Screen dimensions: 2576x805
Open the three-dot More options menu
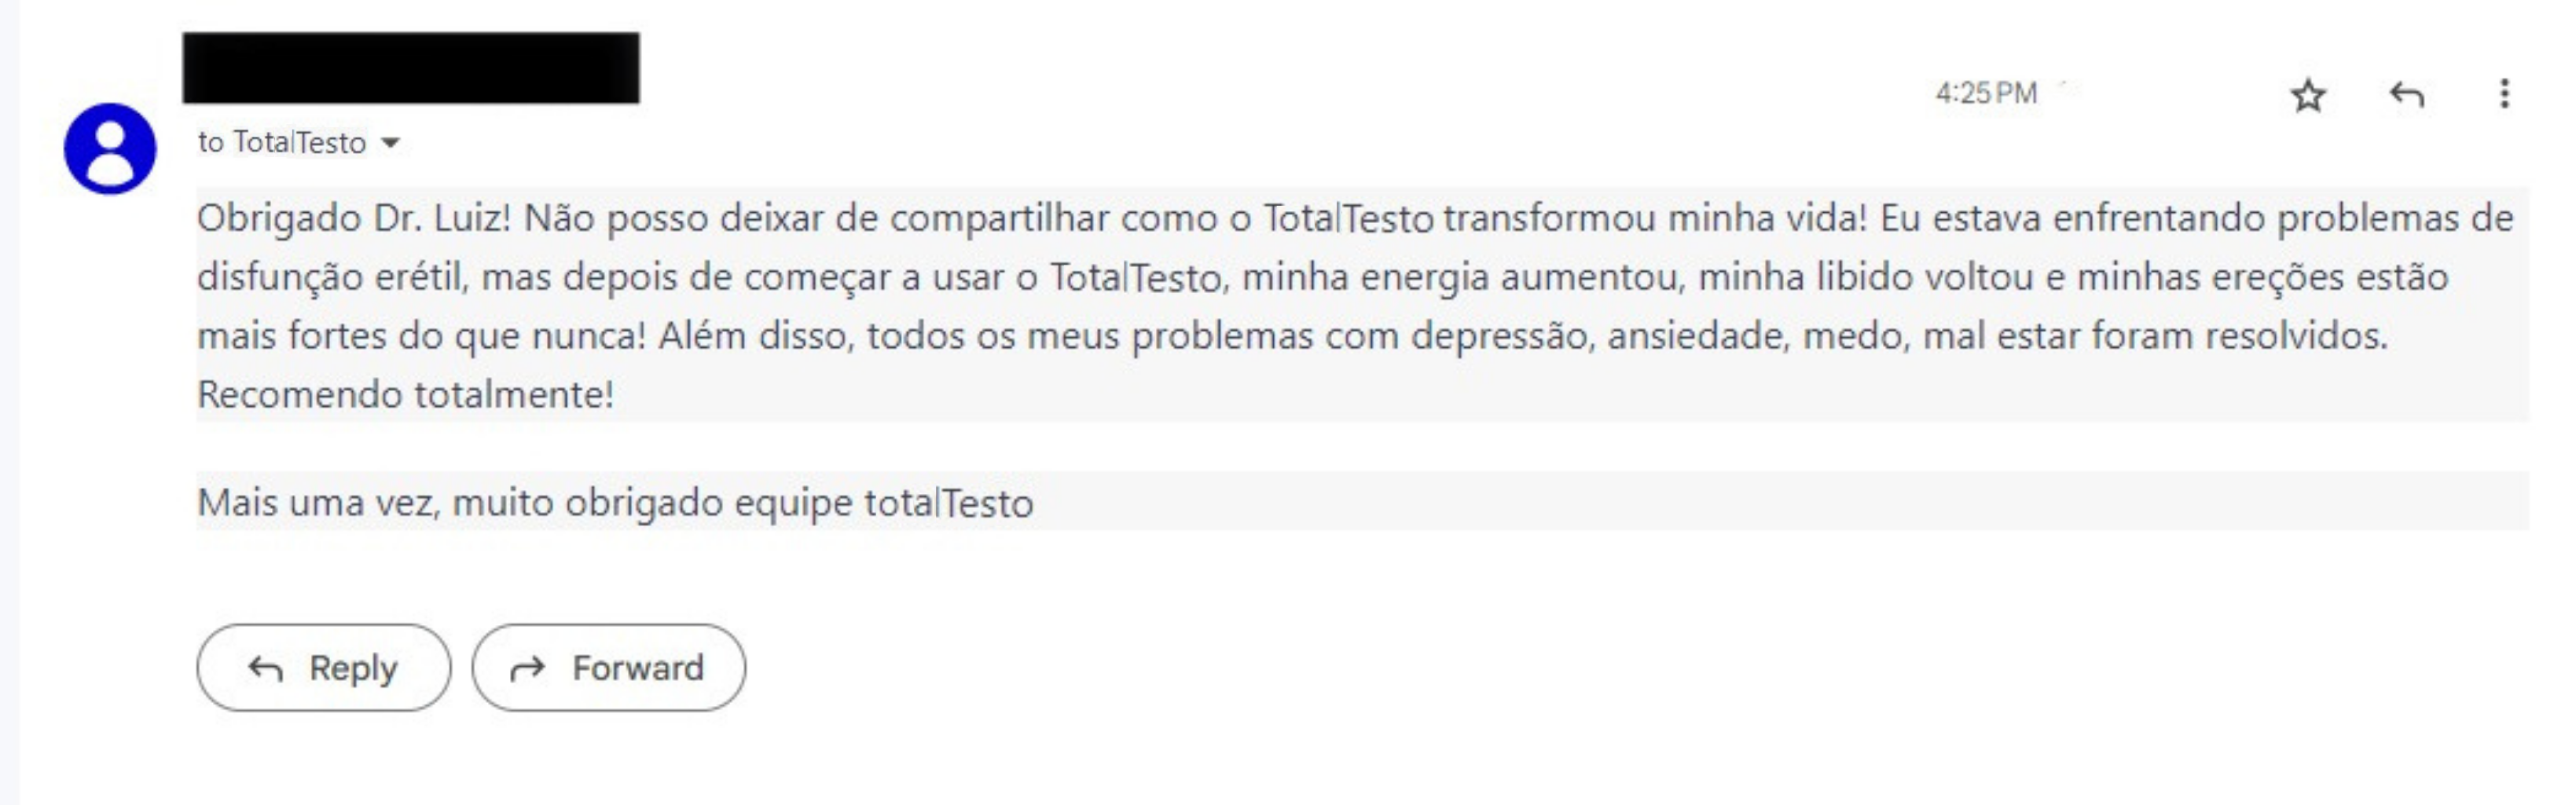[2504, 94]
